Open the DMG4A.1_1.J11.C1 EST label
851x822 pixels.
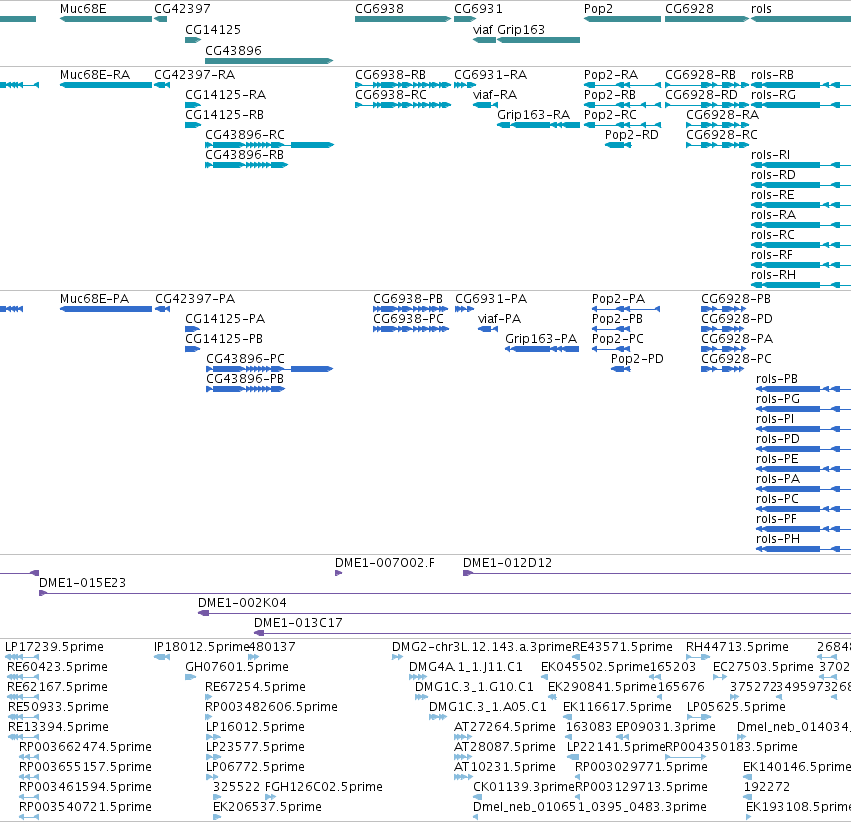(466, 667)
